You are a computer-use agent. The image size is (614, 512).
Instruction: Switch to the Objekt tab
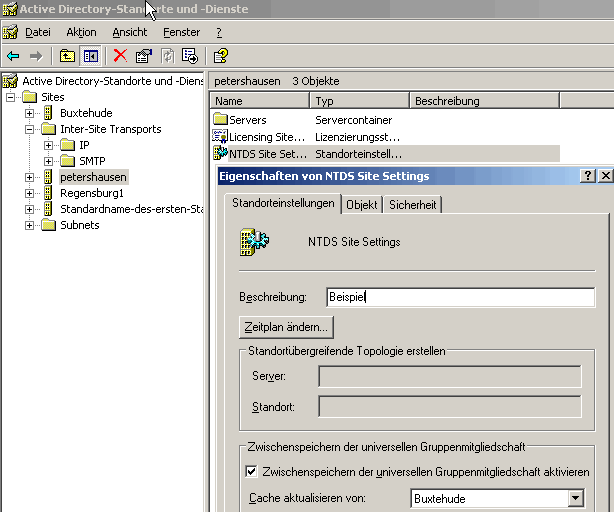click(x=361, y=205)
